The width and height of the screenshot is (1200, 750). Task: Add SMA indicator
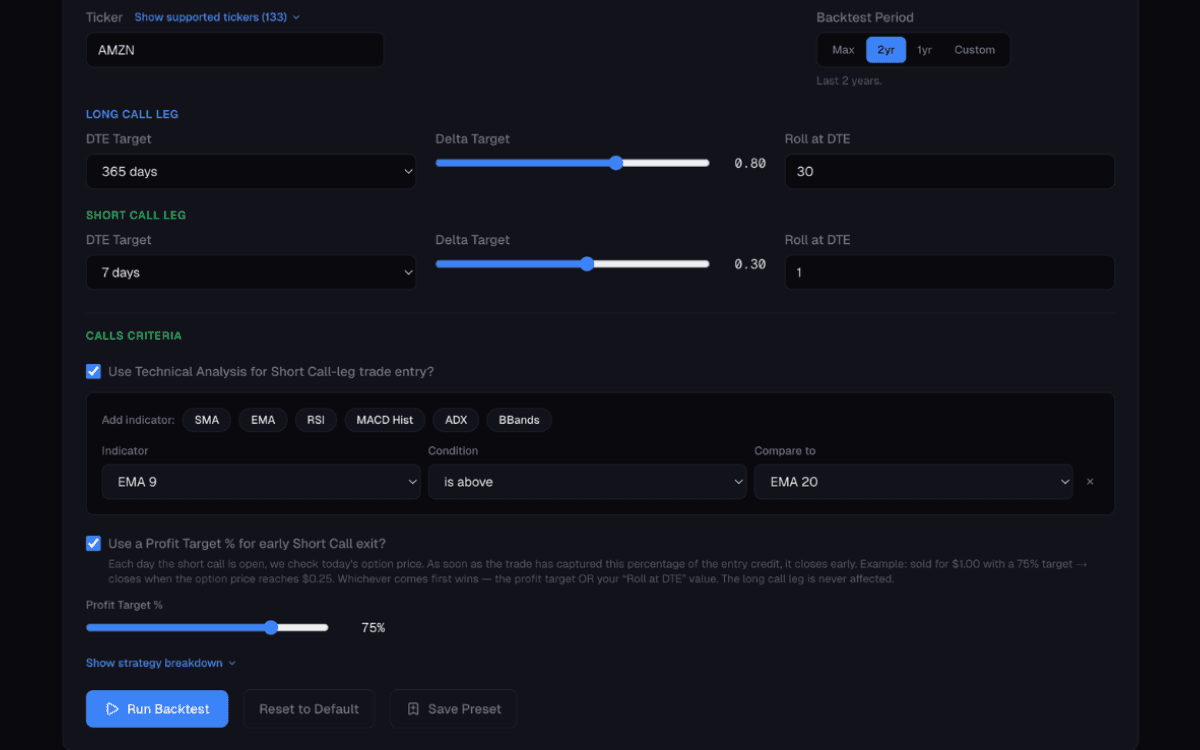pyautogui.click(x=207, y=420)
